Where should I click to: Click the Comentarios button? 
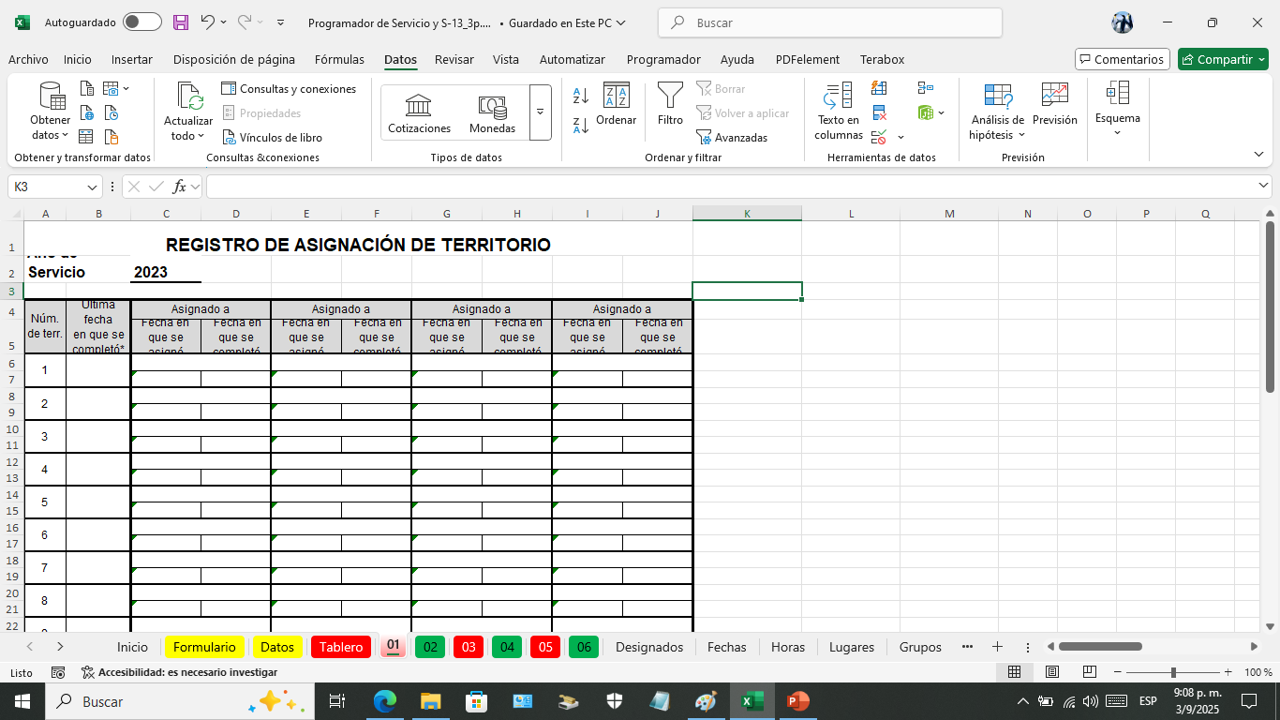[1122, 59]
